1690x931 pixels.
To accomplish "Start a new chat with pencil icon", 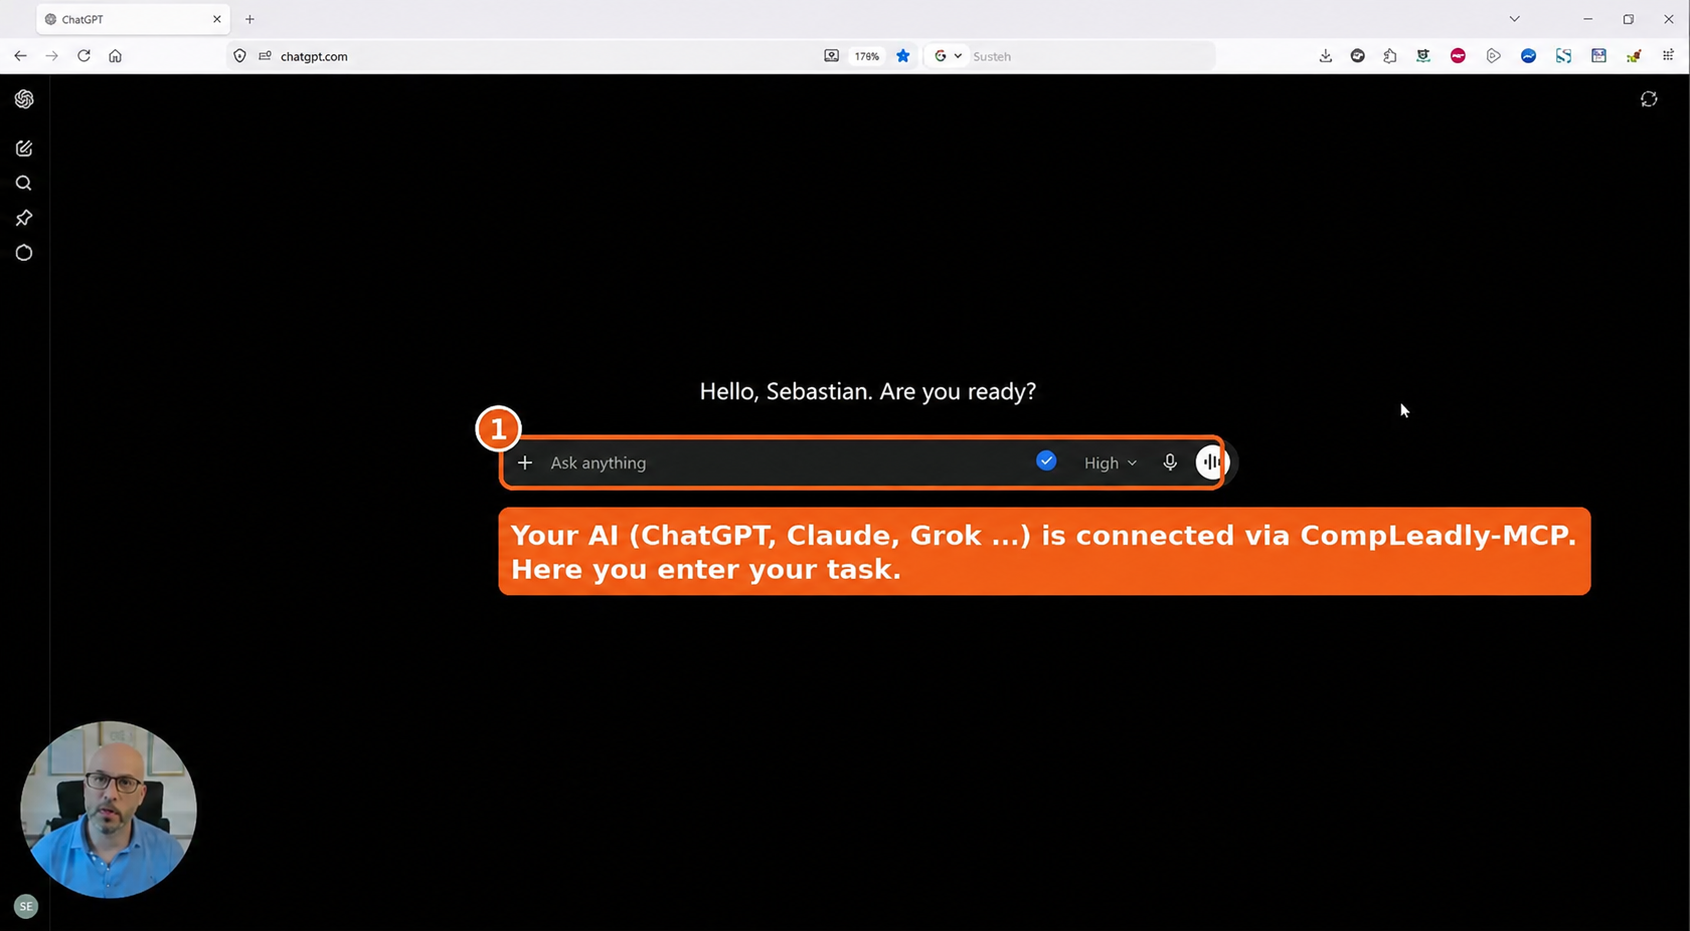I will point(24,148).
